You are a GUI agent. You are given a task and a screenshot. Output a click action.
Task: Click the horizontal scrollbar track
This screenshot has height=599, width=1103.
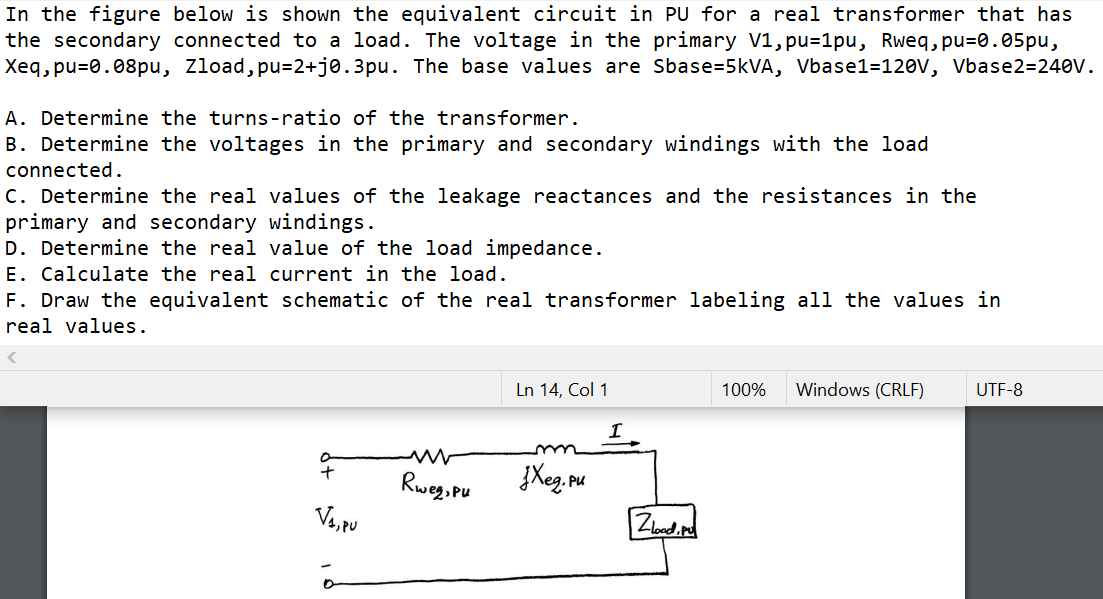[x=550, y=358]
